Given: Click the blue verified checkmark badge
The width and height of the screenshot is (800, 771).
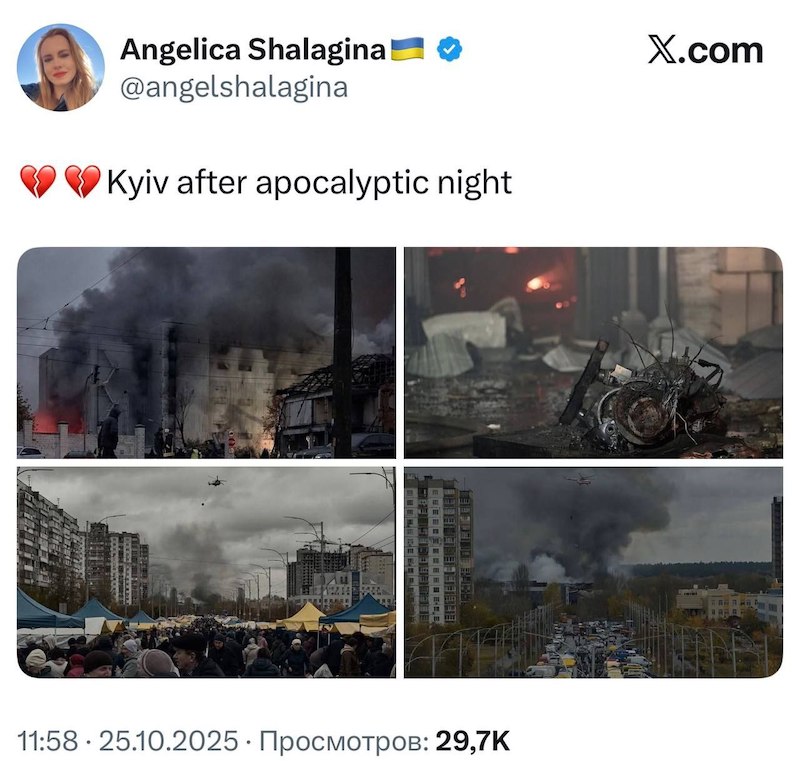Looking at the screenshot, I should (x=449, y=49).
